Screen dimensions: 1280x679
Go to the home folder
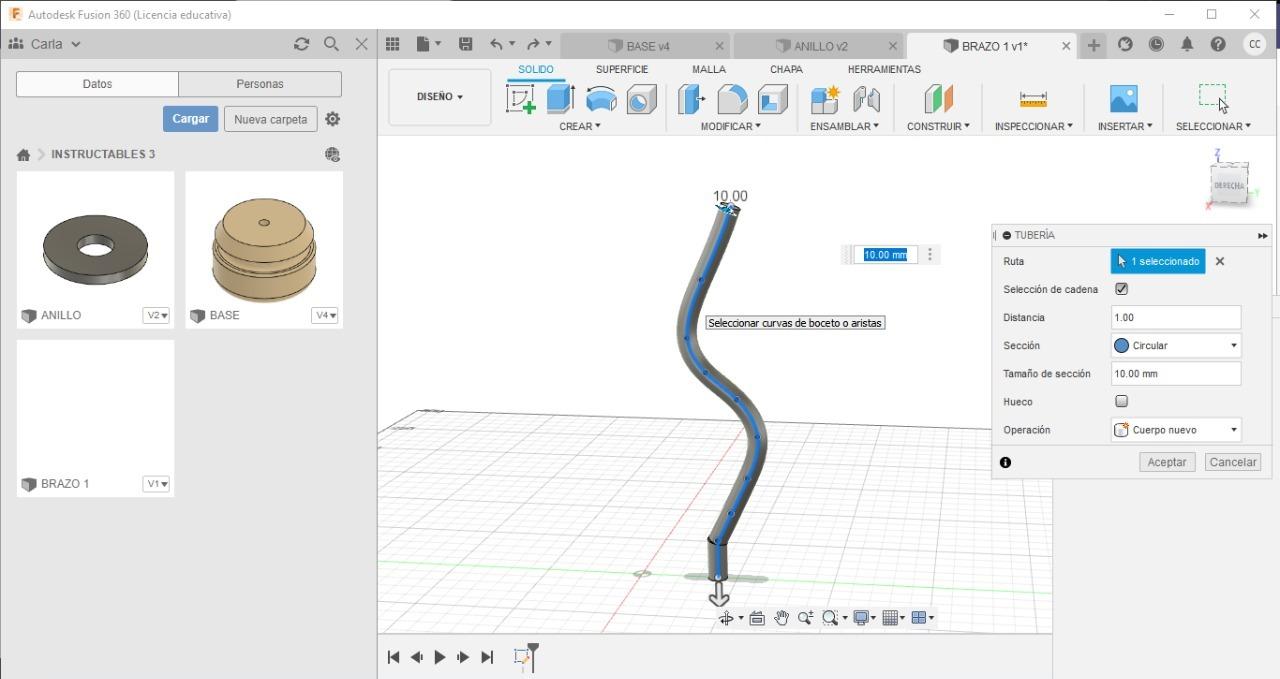pos(23,155)
